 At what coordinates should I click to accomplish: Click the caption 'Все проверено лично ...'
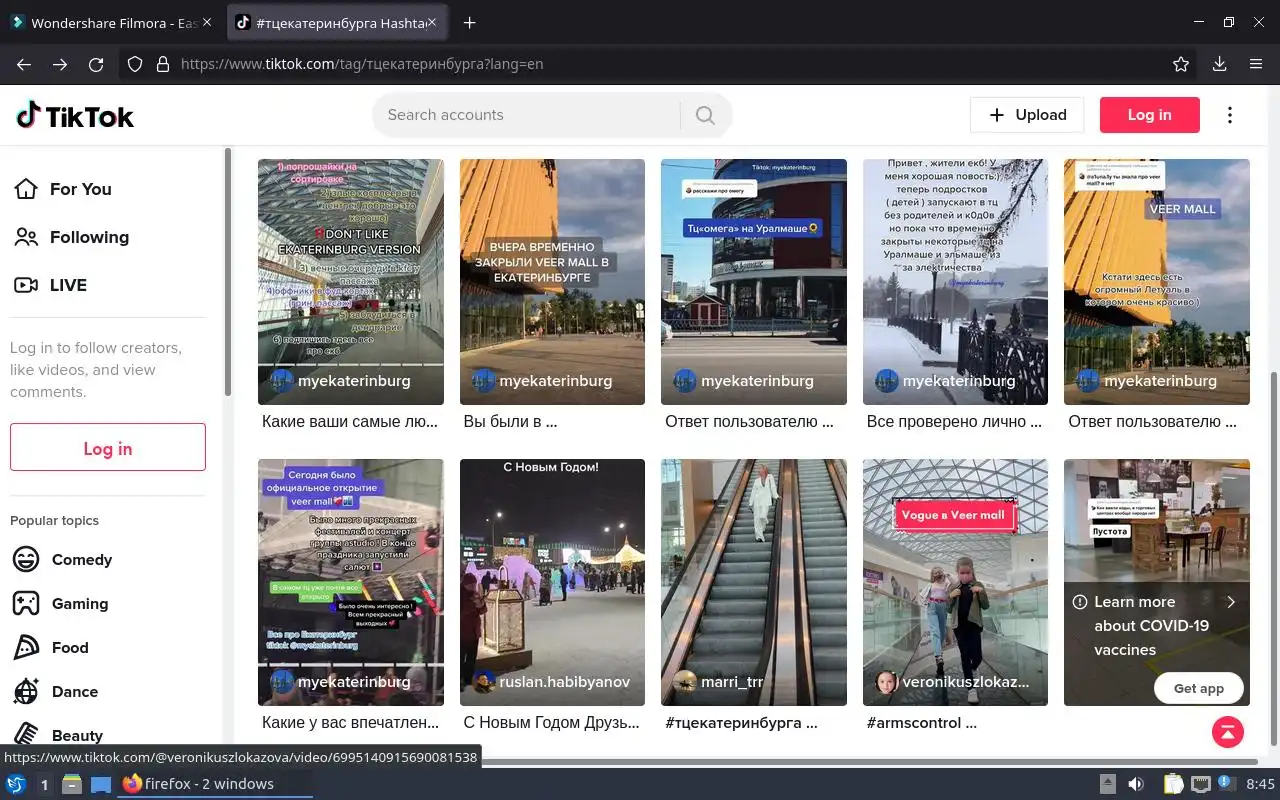point(954,422)
